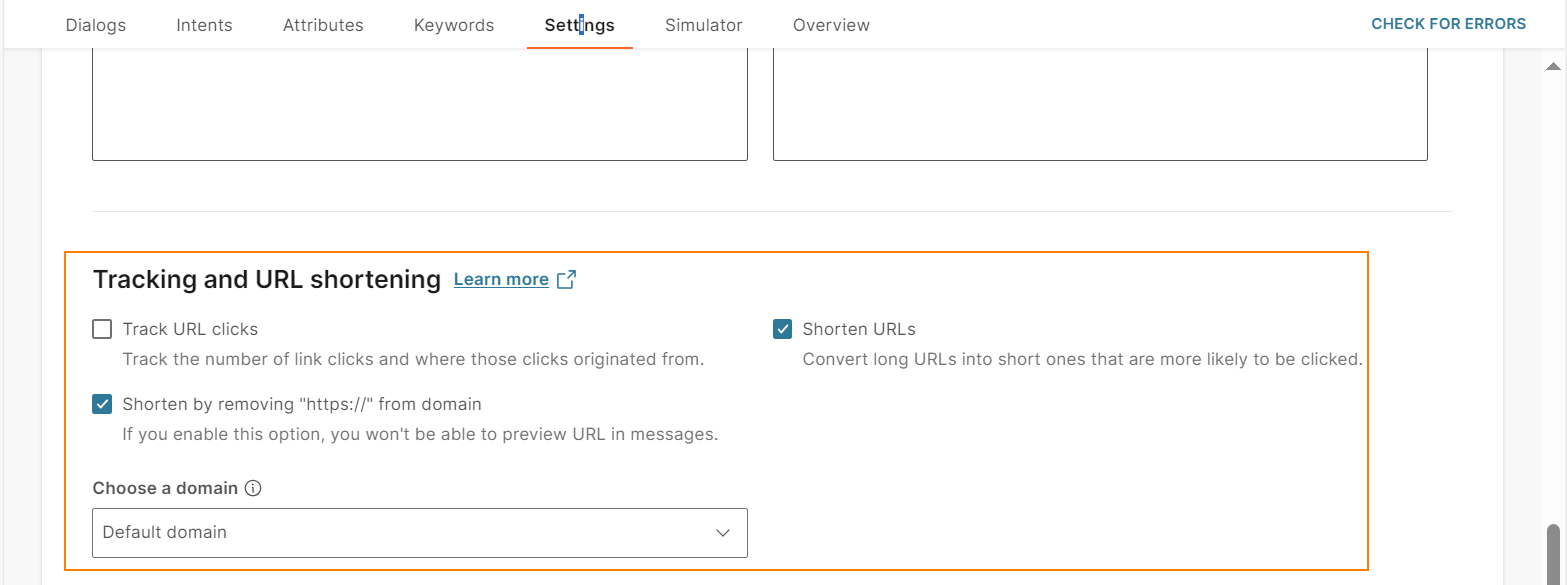1567x585 pixels.
Task: Open the Simulator tab
Action: click(704, 25)
